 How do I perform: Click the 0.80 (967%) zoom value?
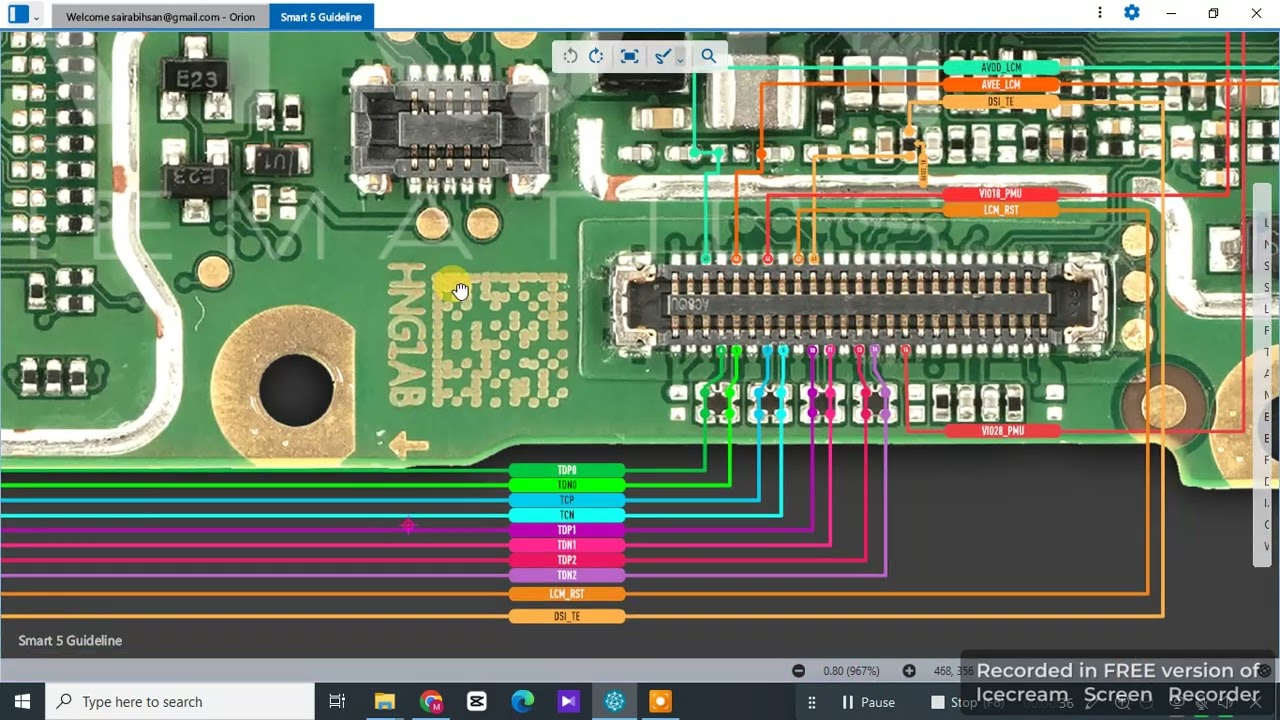[x=851, y=671]
